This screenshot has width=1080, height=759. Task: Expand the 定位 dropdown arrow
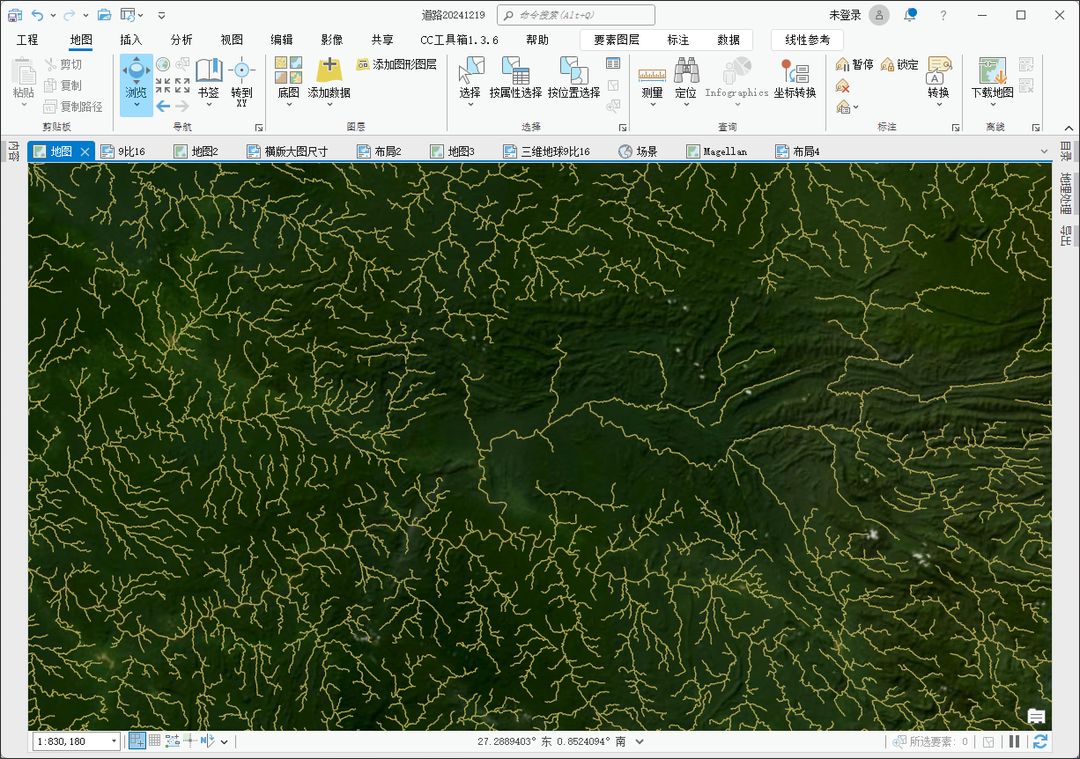pyautogui.click(x=686, y=105)
